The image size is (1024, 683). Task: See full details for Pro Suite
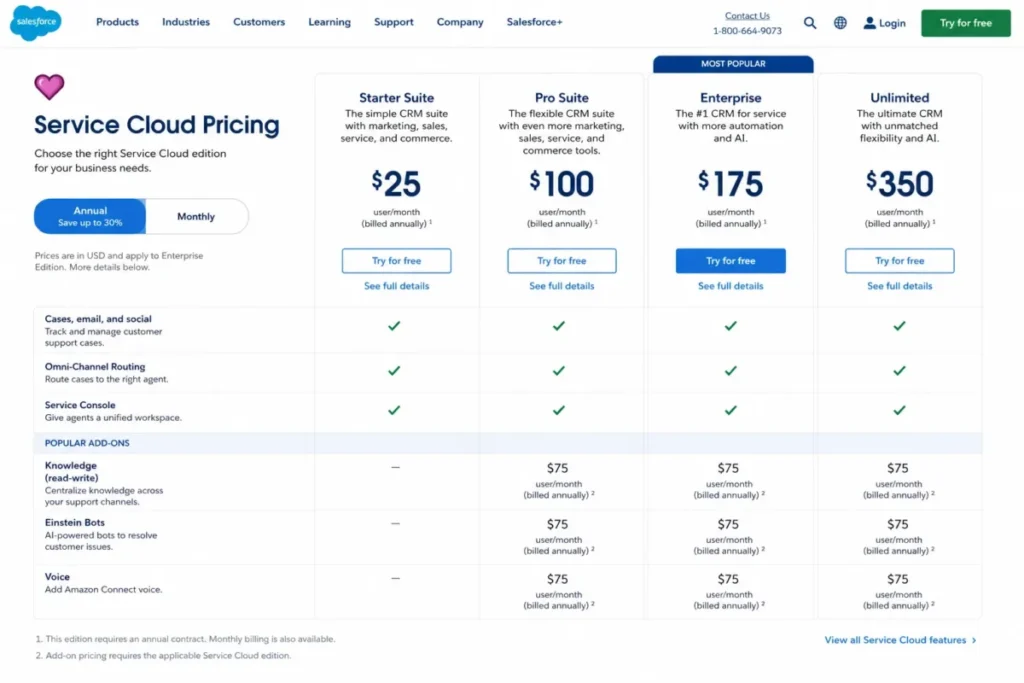tap(562, 286)
